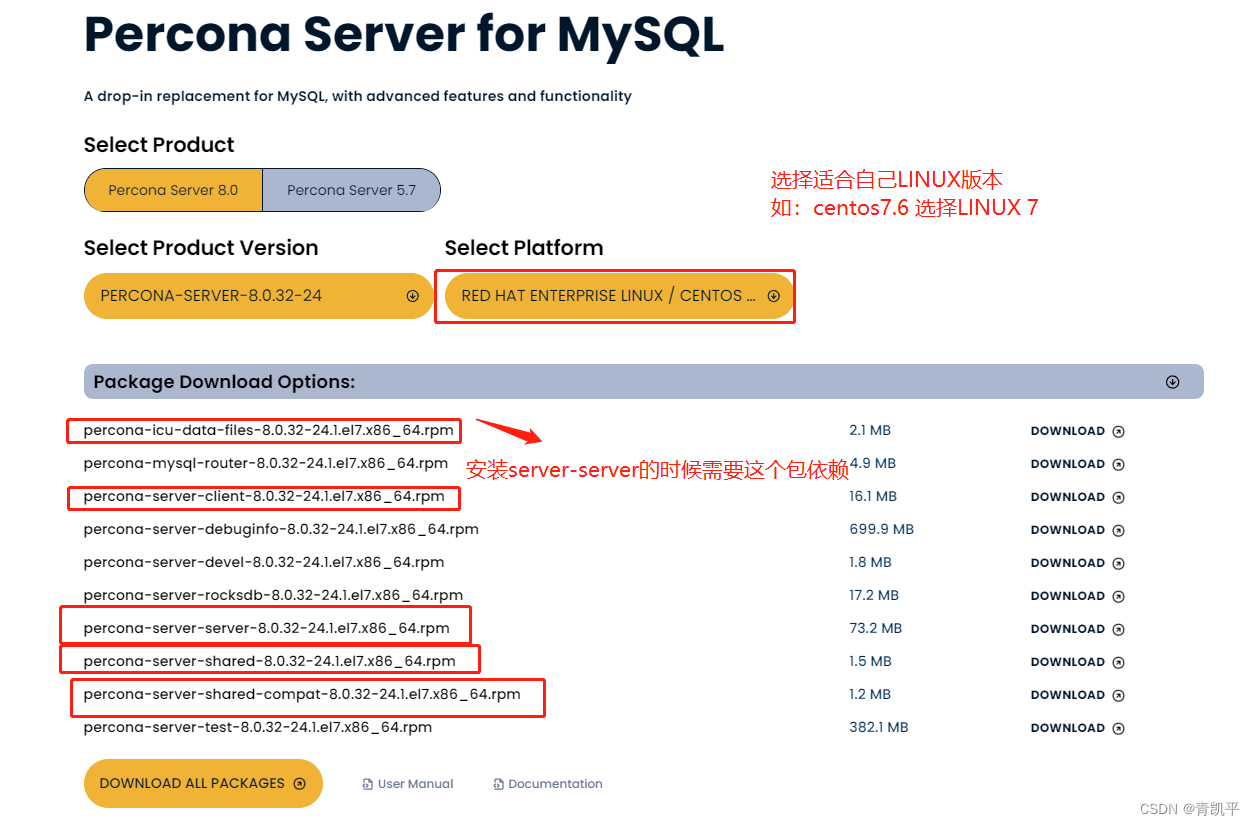Image resolution: width=1255 pixels, height=825 pixels.
Task: Click the download icon for percona-server-server package
Action: (1119, 628)
